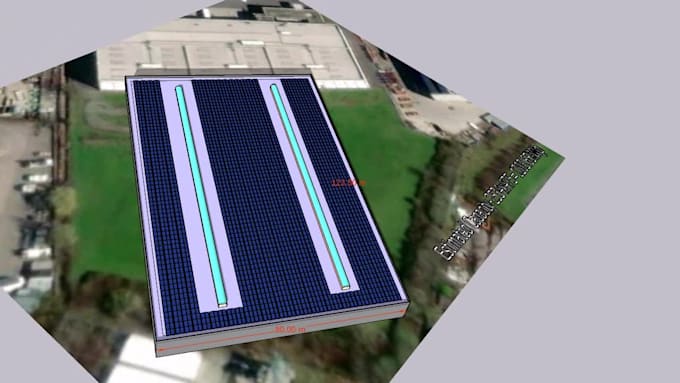Viewport: 680px width, 383px height.
Task: Click the red dimension label on the building's right edge
Action: [348, 183]
